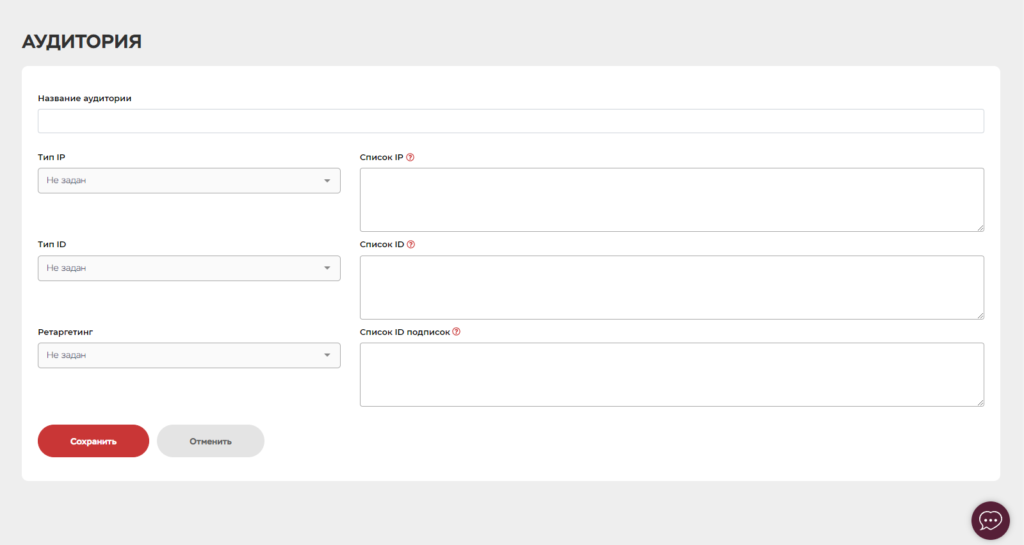
Task: Show help for Список ID подписок
Action: [x=456, y=332]
